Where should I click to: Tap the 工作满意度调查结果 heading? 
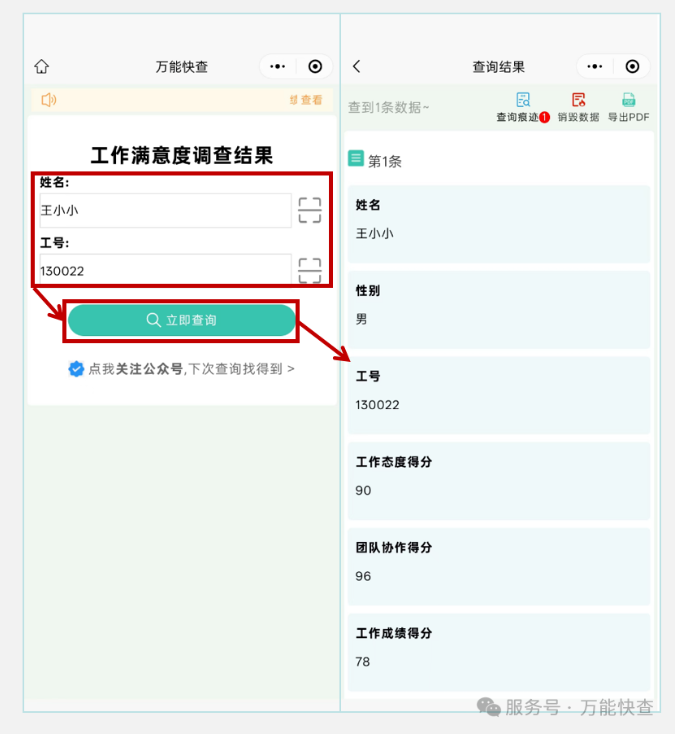(x=182, y=156)
